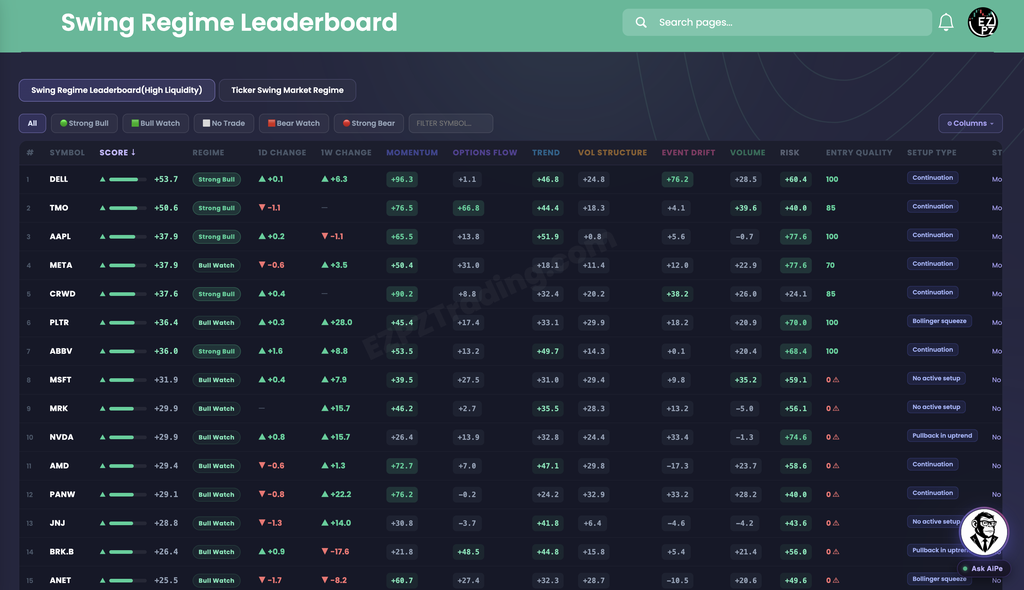Sort by the Vol Structure column
The height and width of the screenshot is (590, 1024).
(x=613, y=152)
